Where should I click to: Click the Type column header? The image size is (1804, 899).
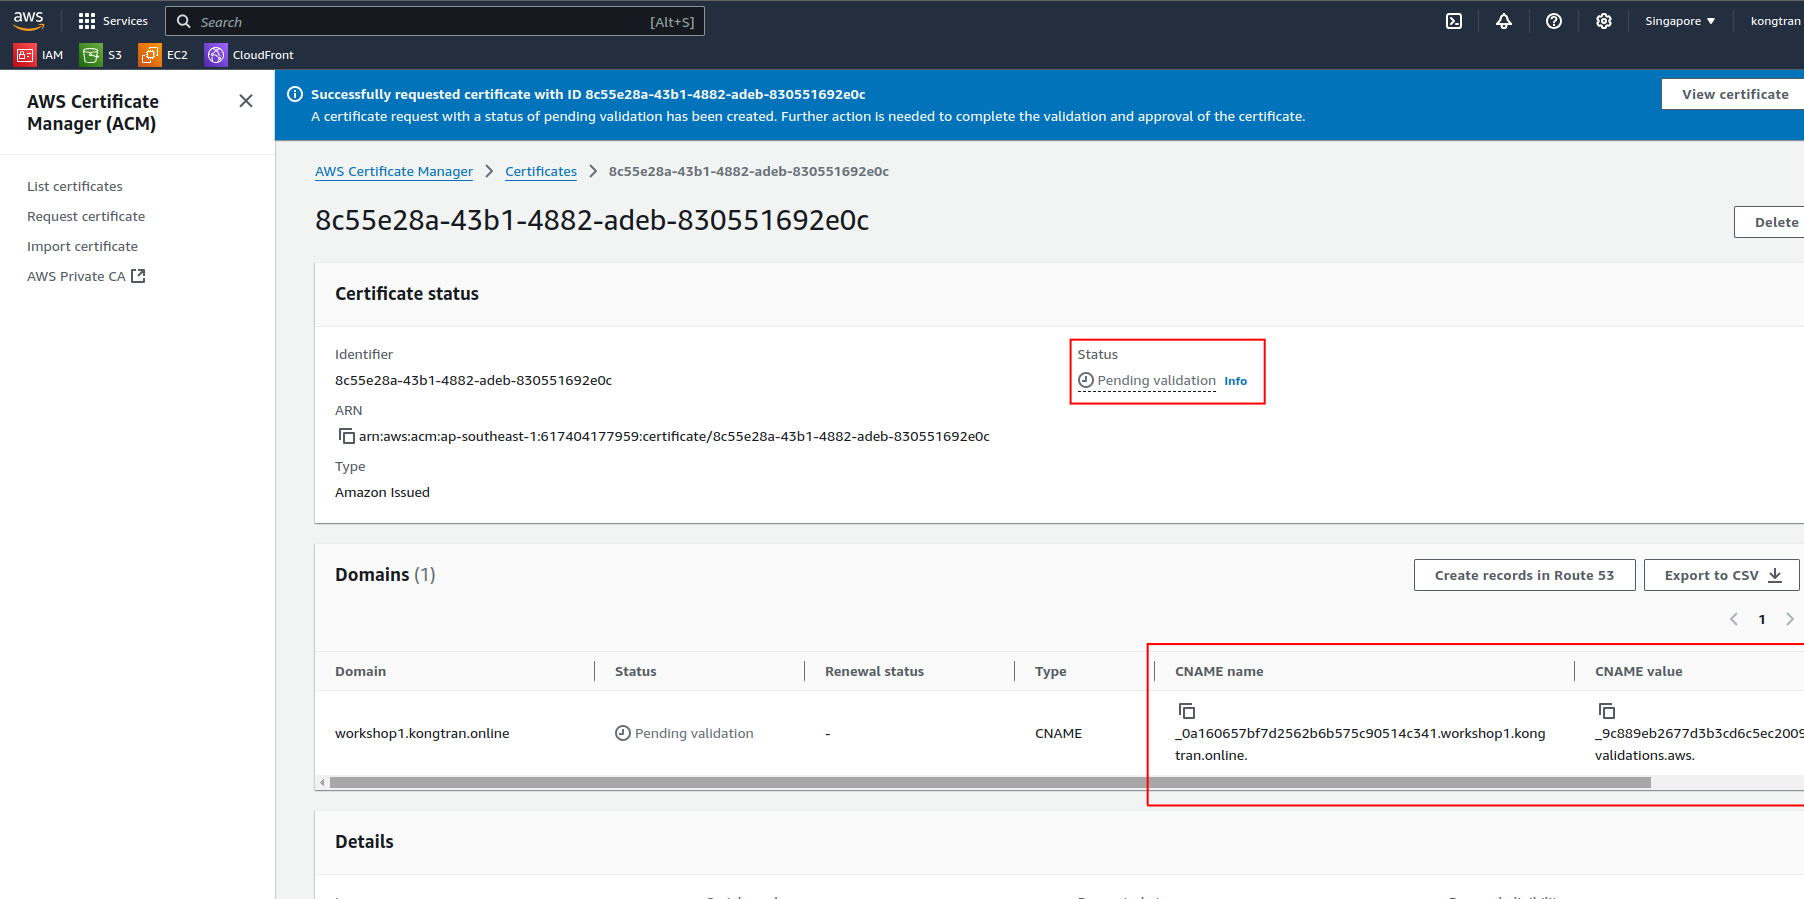(x=1051, y=671)
